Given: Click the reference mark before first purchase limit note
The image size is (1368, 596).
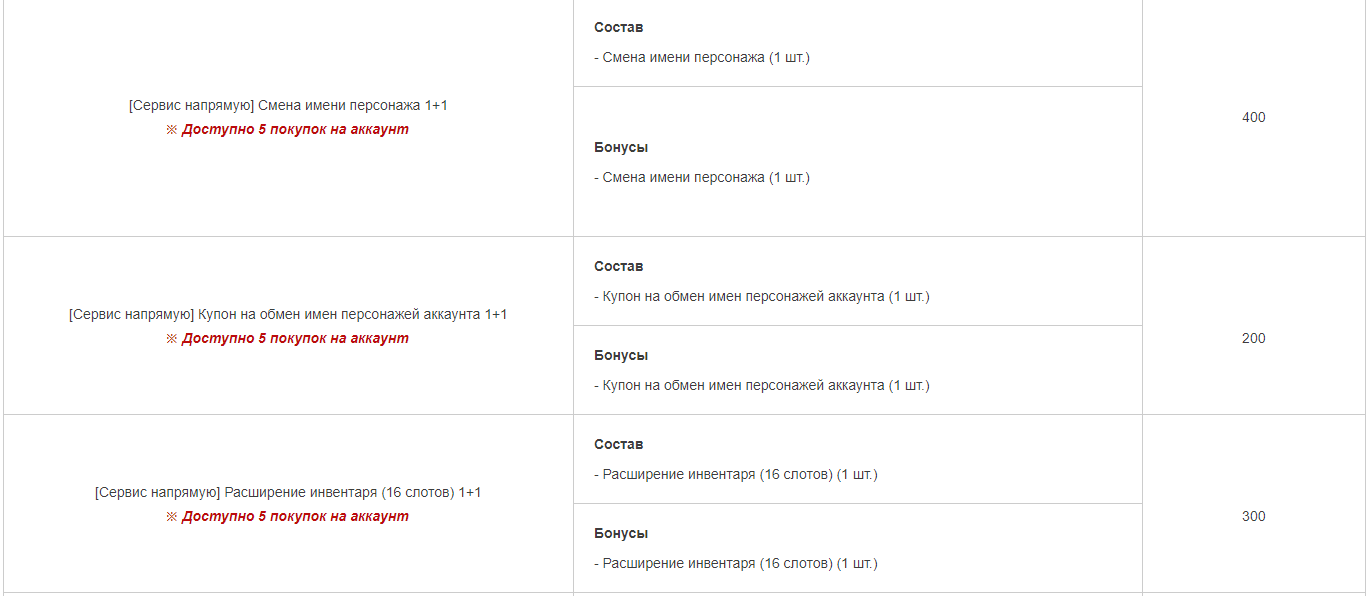Looking at the screenshot, I should pos(171,130).
